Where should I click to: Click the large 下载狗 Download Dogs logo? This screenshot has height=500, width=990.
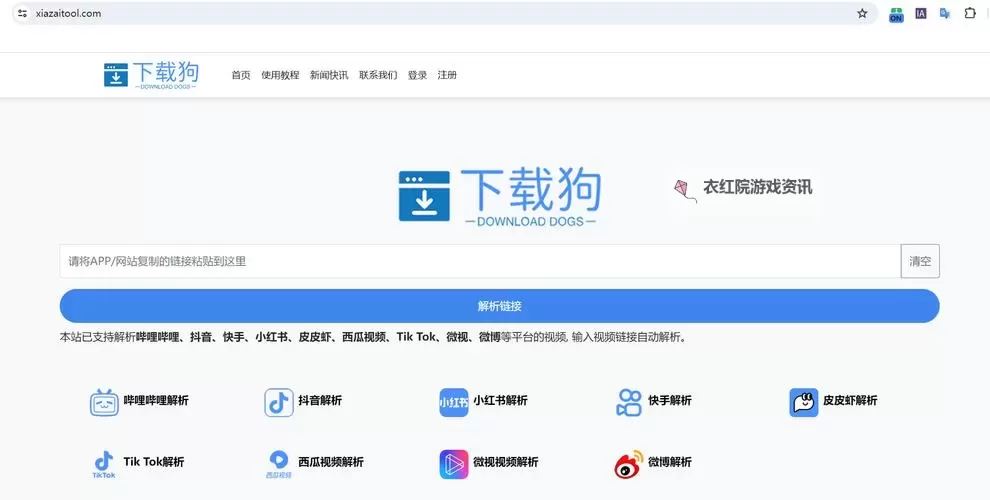point(500,197)
